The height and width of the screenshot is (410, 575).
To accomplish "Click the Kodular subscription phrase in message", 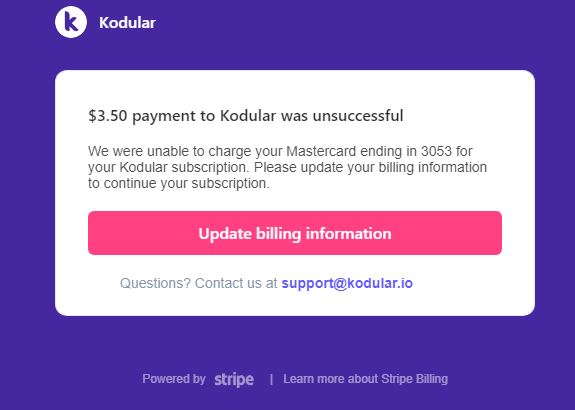I will tap(184, 167).
